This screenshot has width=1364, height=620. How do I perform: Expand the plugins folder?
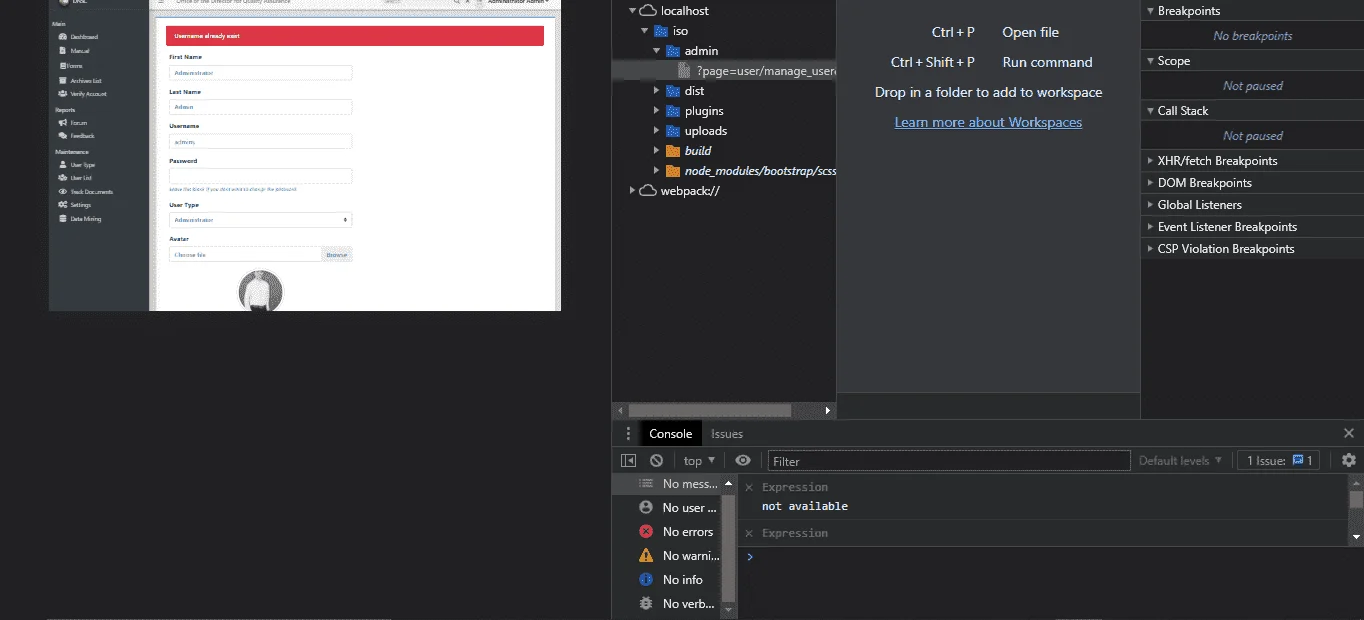coord(657,111)
